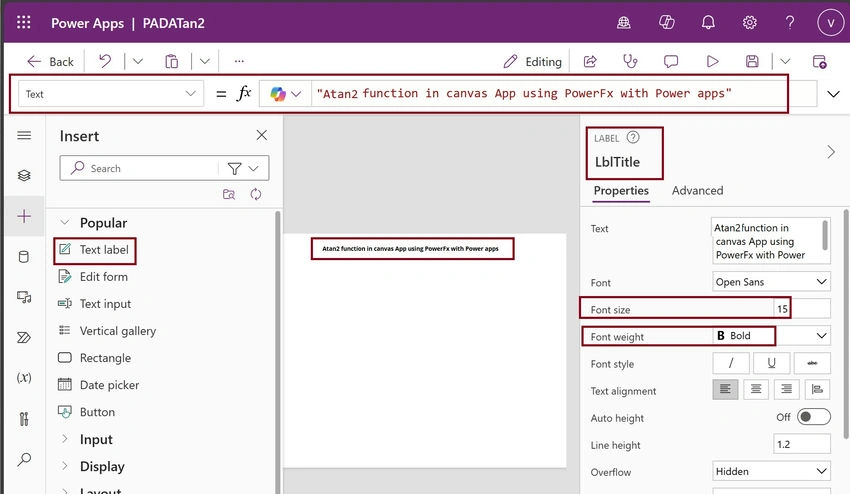Click the get more components icon

(x=229, y=194)
